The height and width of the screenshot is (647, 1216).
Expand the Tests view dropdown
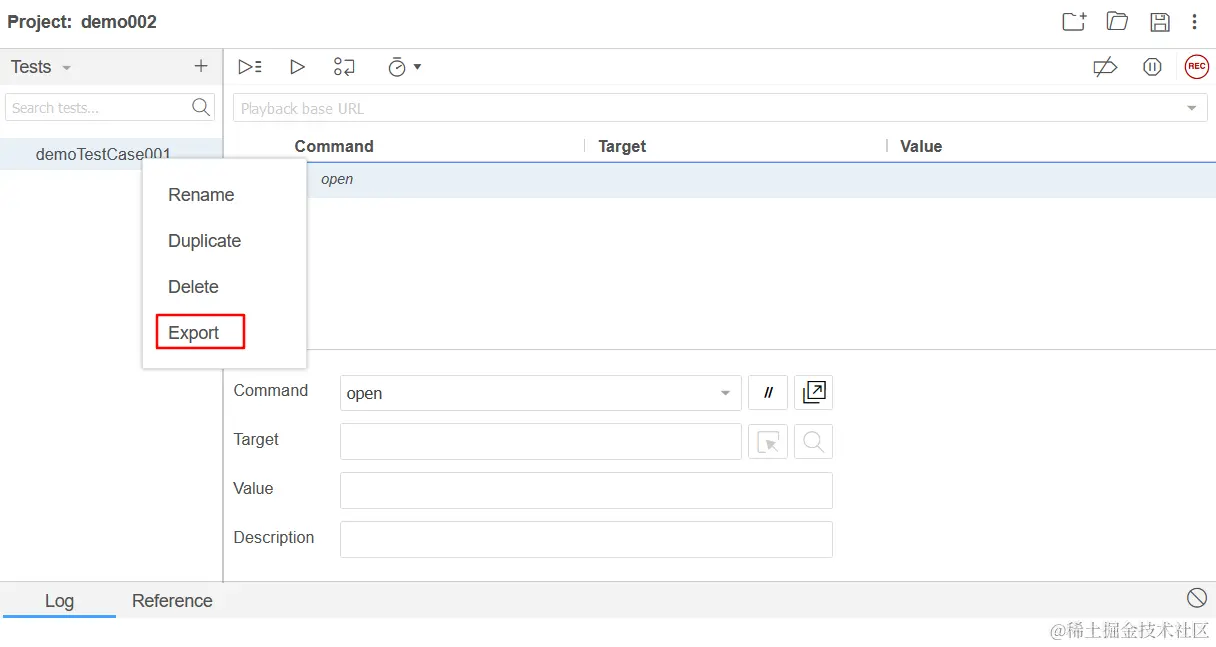point(67,68)
